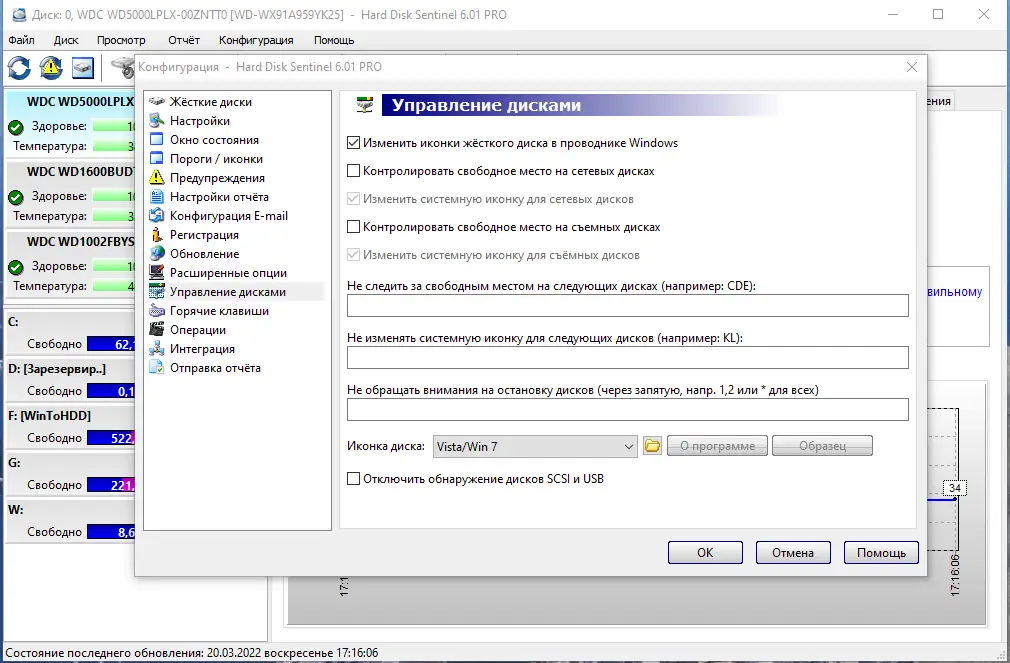Select Жёсткие диски in configuration list

[211, 102]
